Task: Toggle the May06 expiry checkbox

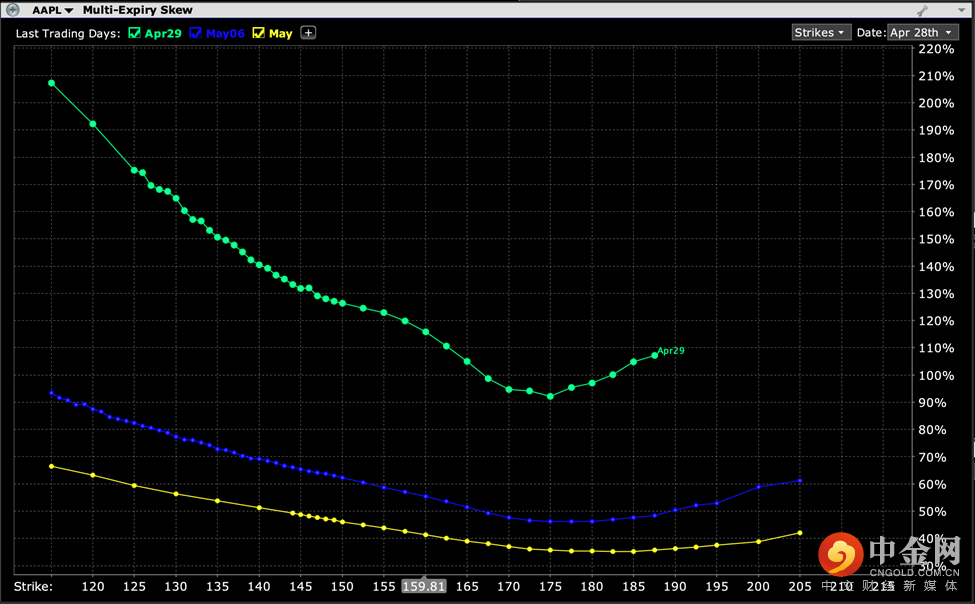Action: point(195,33)
